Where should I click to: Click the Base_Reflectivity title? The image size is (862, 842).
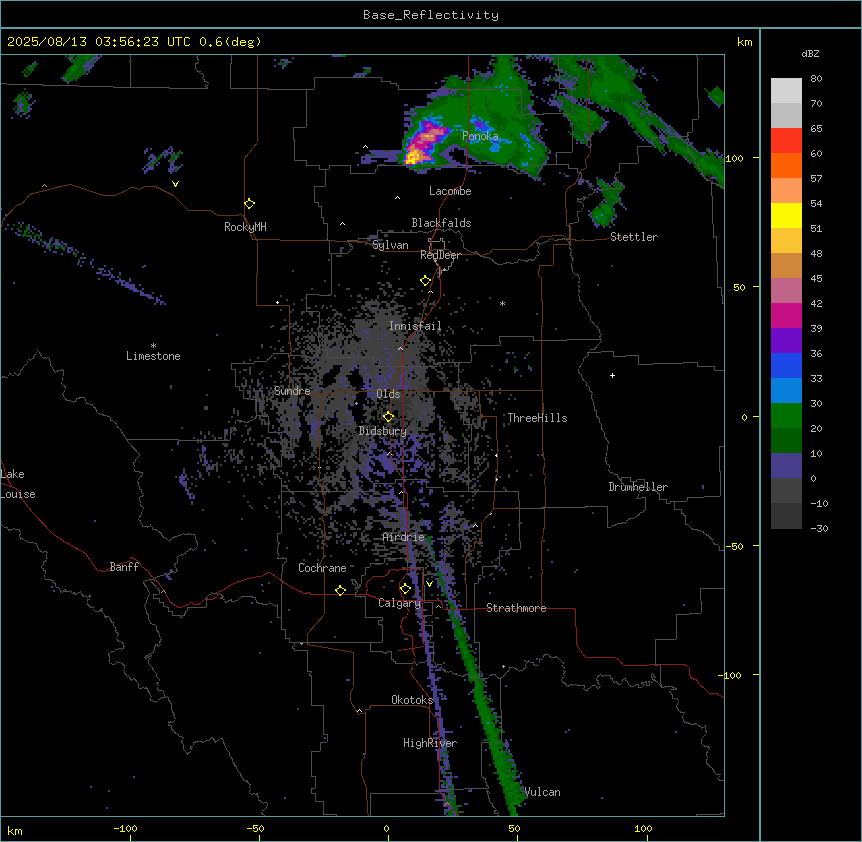[431, 15]
